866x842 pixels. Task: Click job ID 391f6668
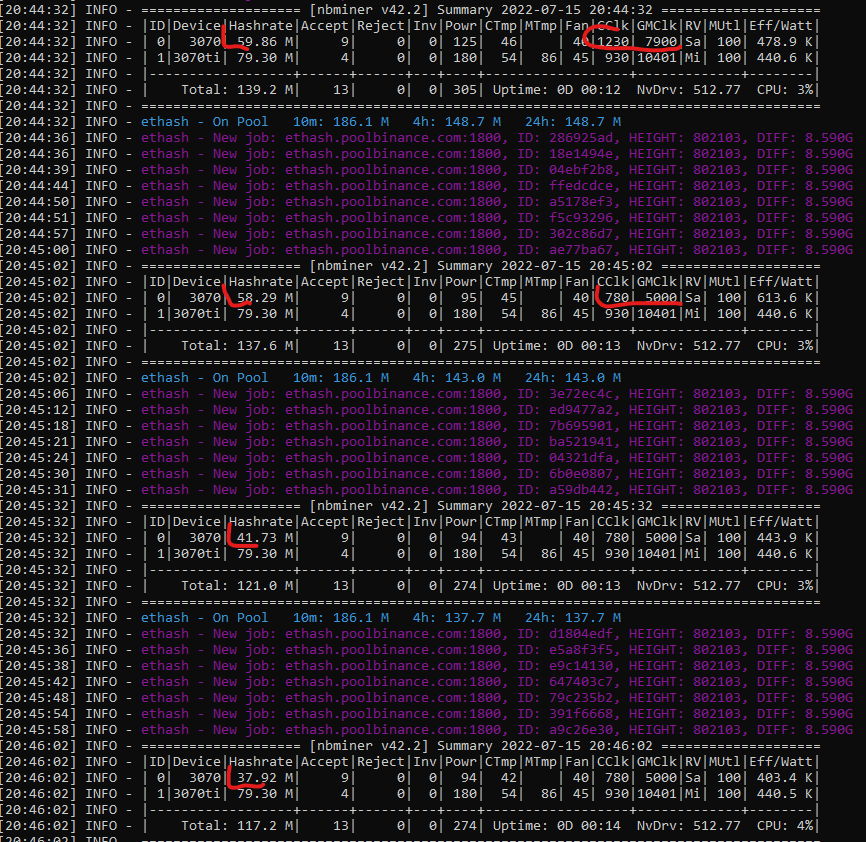tap(580, 714)
